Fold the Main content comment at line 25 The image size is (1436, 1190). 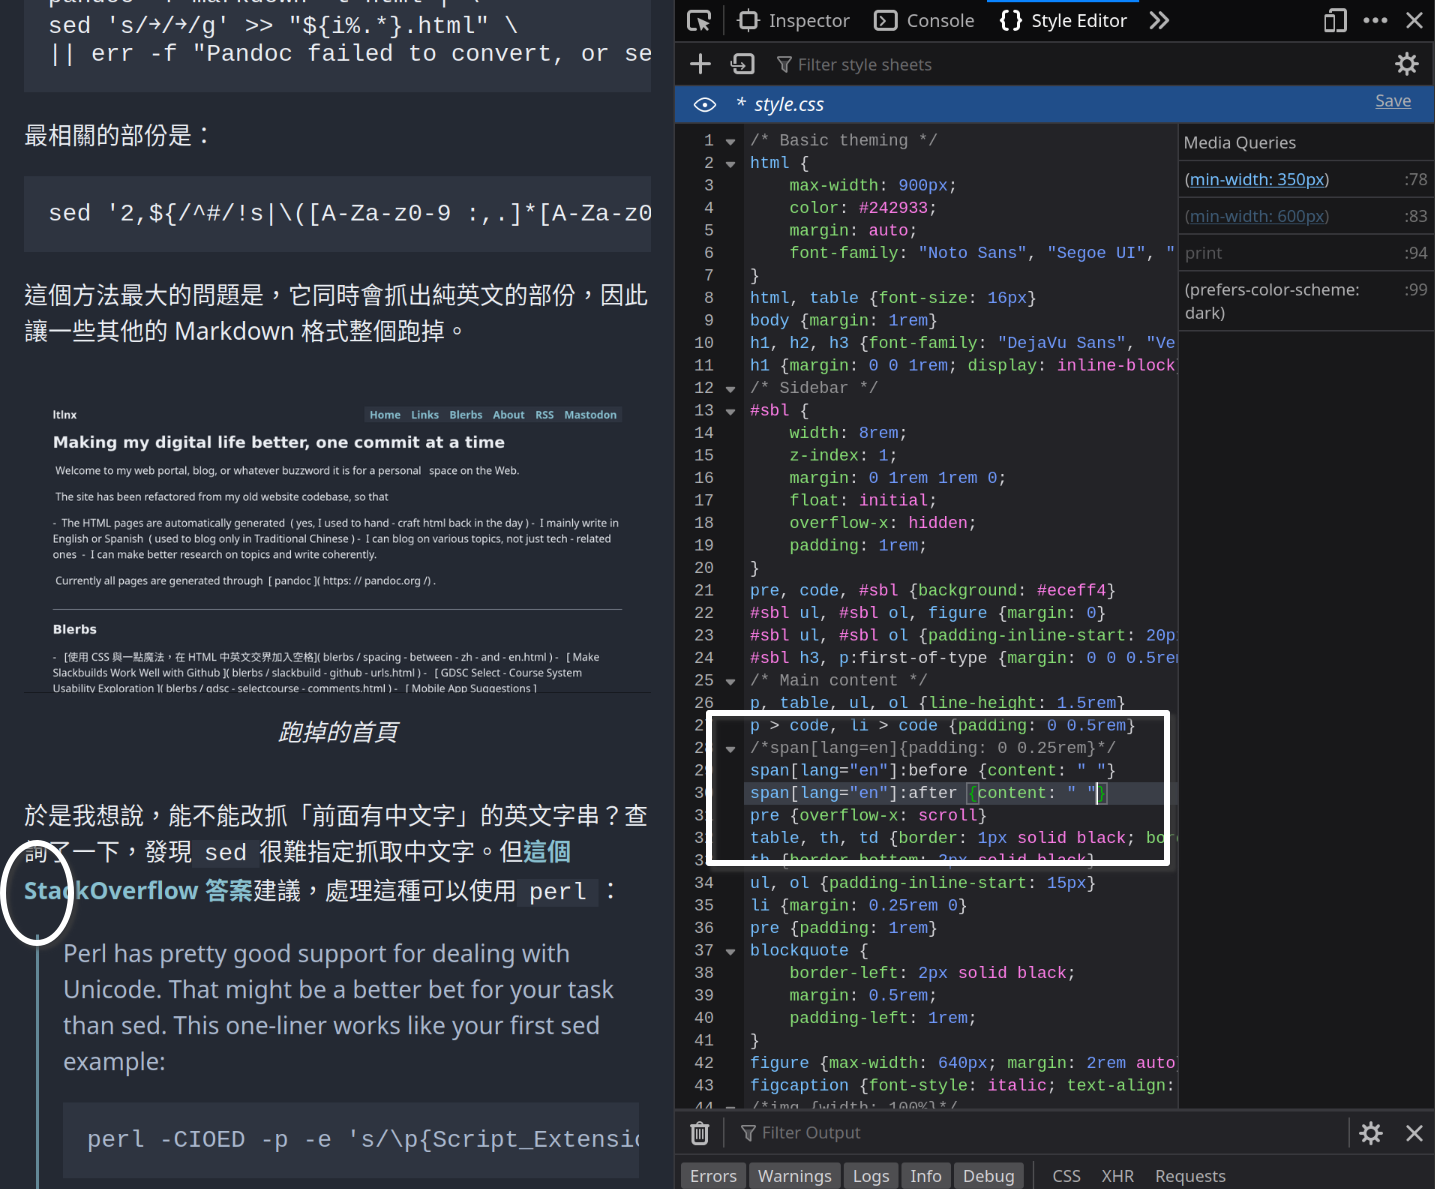click(x=730, y=681)
